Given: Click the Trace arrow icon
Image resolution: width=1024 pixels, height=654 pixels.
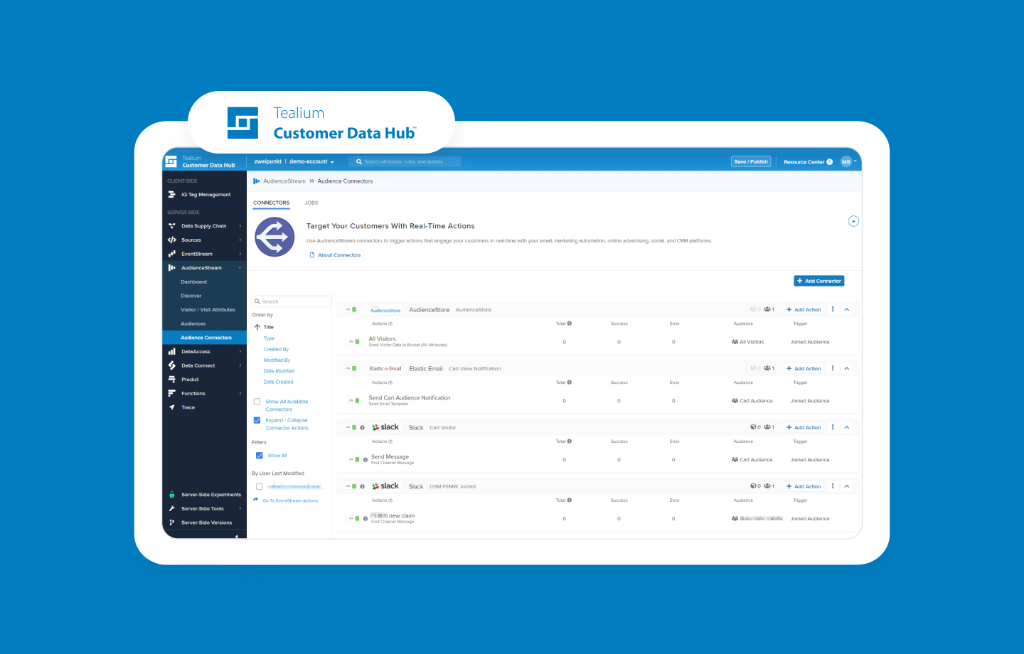Looking at the screenshot, I should pyautogui.click(x=172, y=407).
